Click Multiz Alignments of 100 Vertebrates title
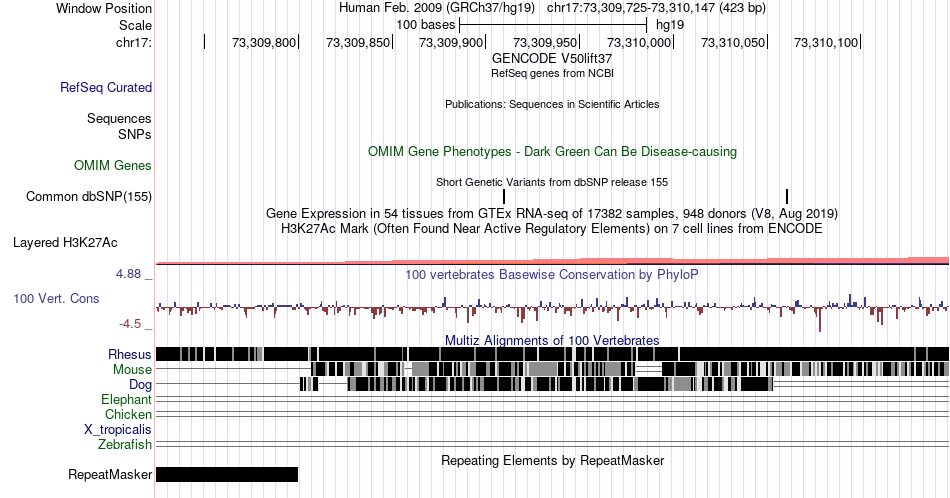The width and height of the screenshot is (950, 498). click(552, 340)
